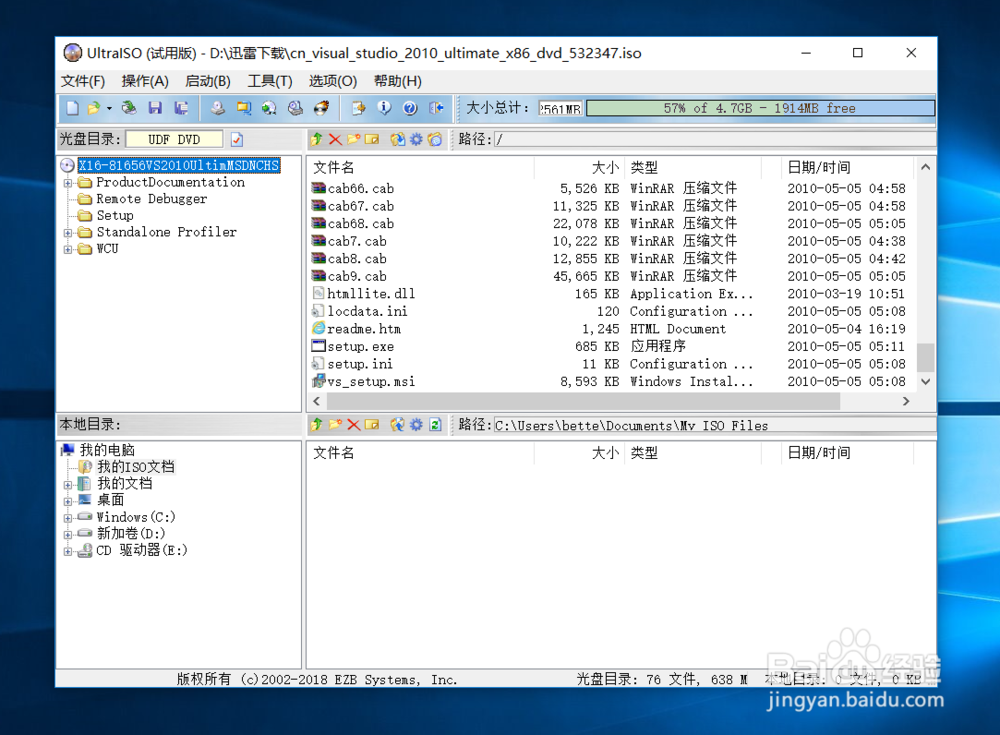
Task: Click the Info toolbar icon
Action: click(384, 108)
